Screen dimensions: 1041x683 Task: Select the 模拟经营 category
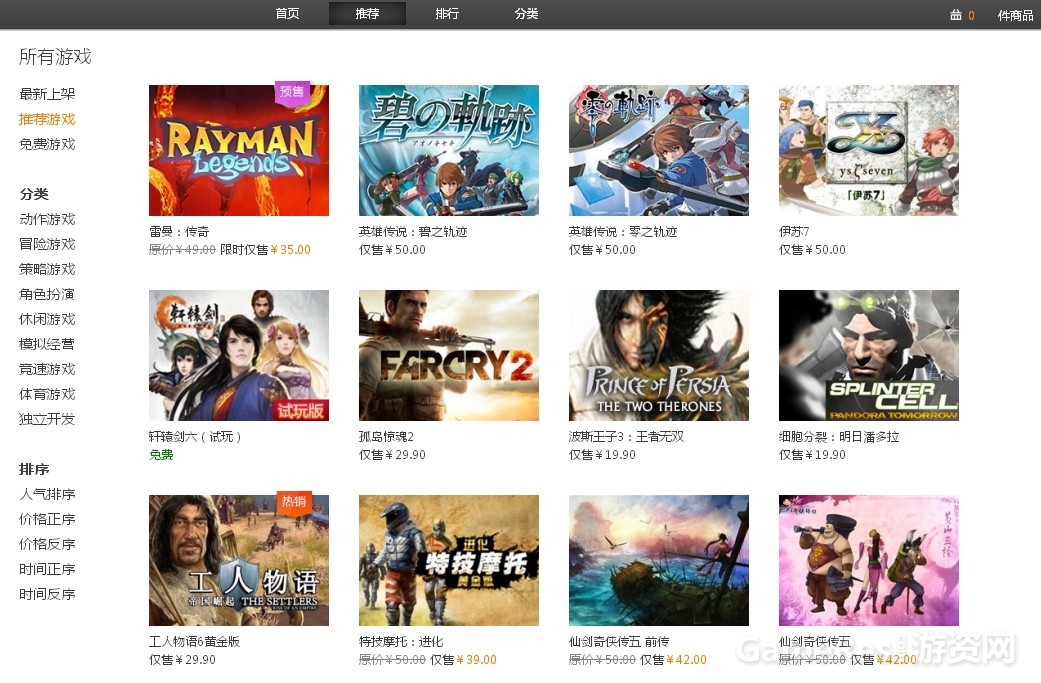click(x=47, y=344)
